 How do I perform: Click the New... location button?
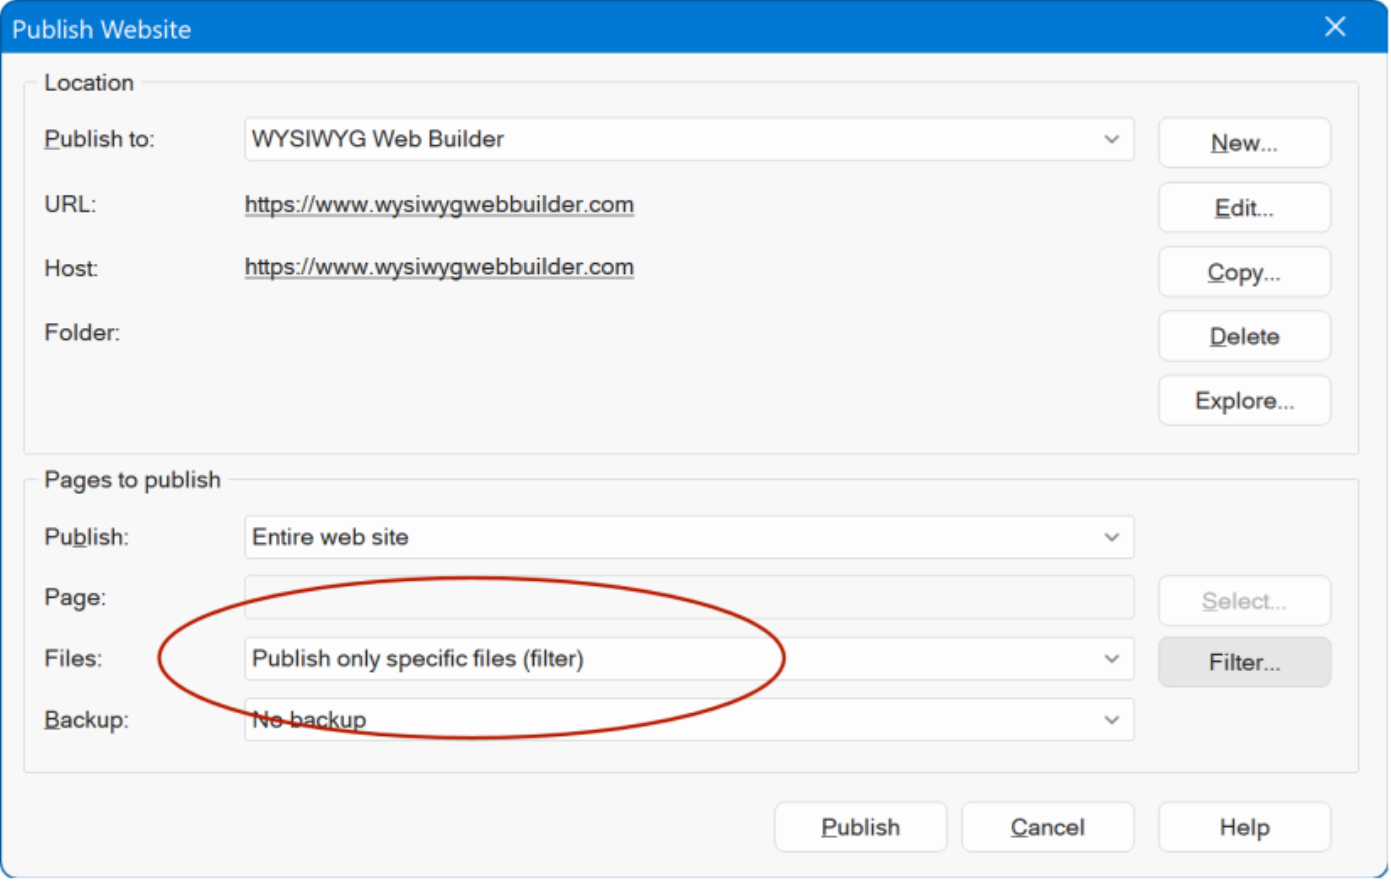point(1244,143)
